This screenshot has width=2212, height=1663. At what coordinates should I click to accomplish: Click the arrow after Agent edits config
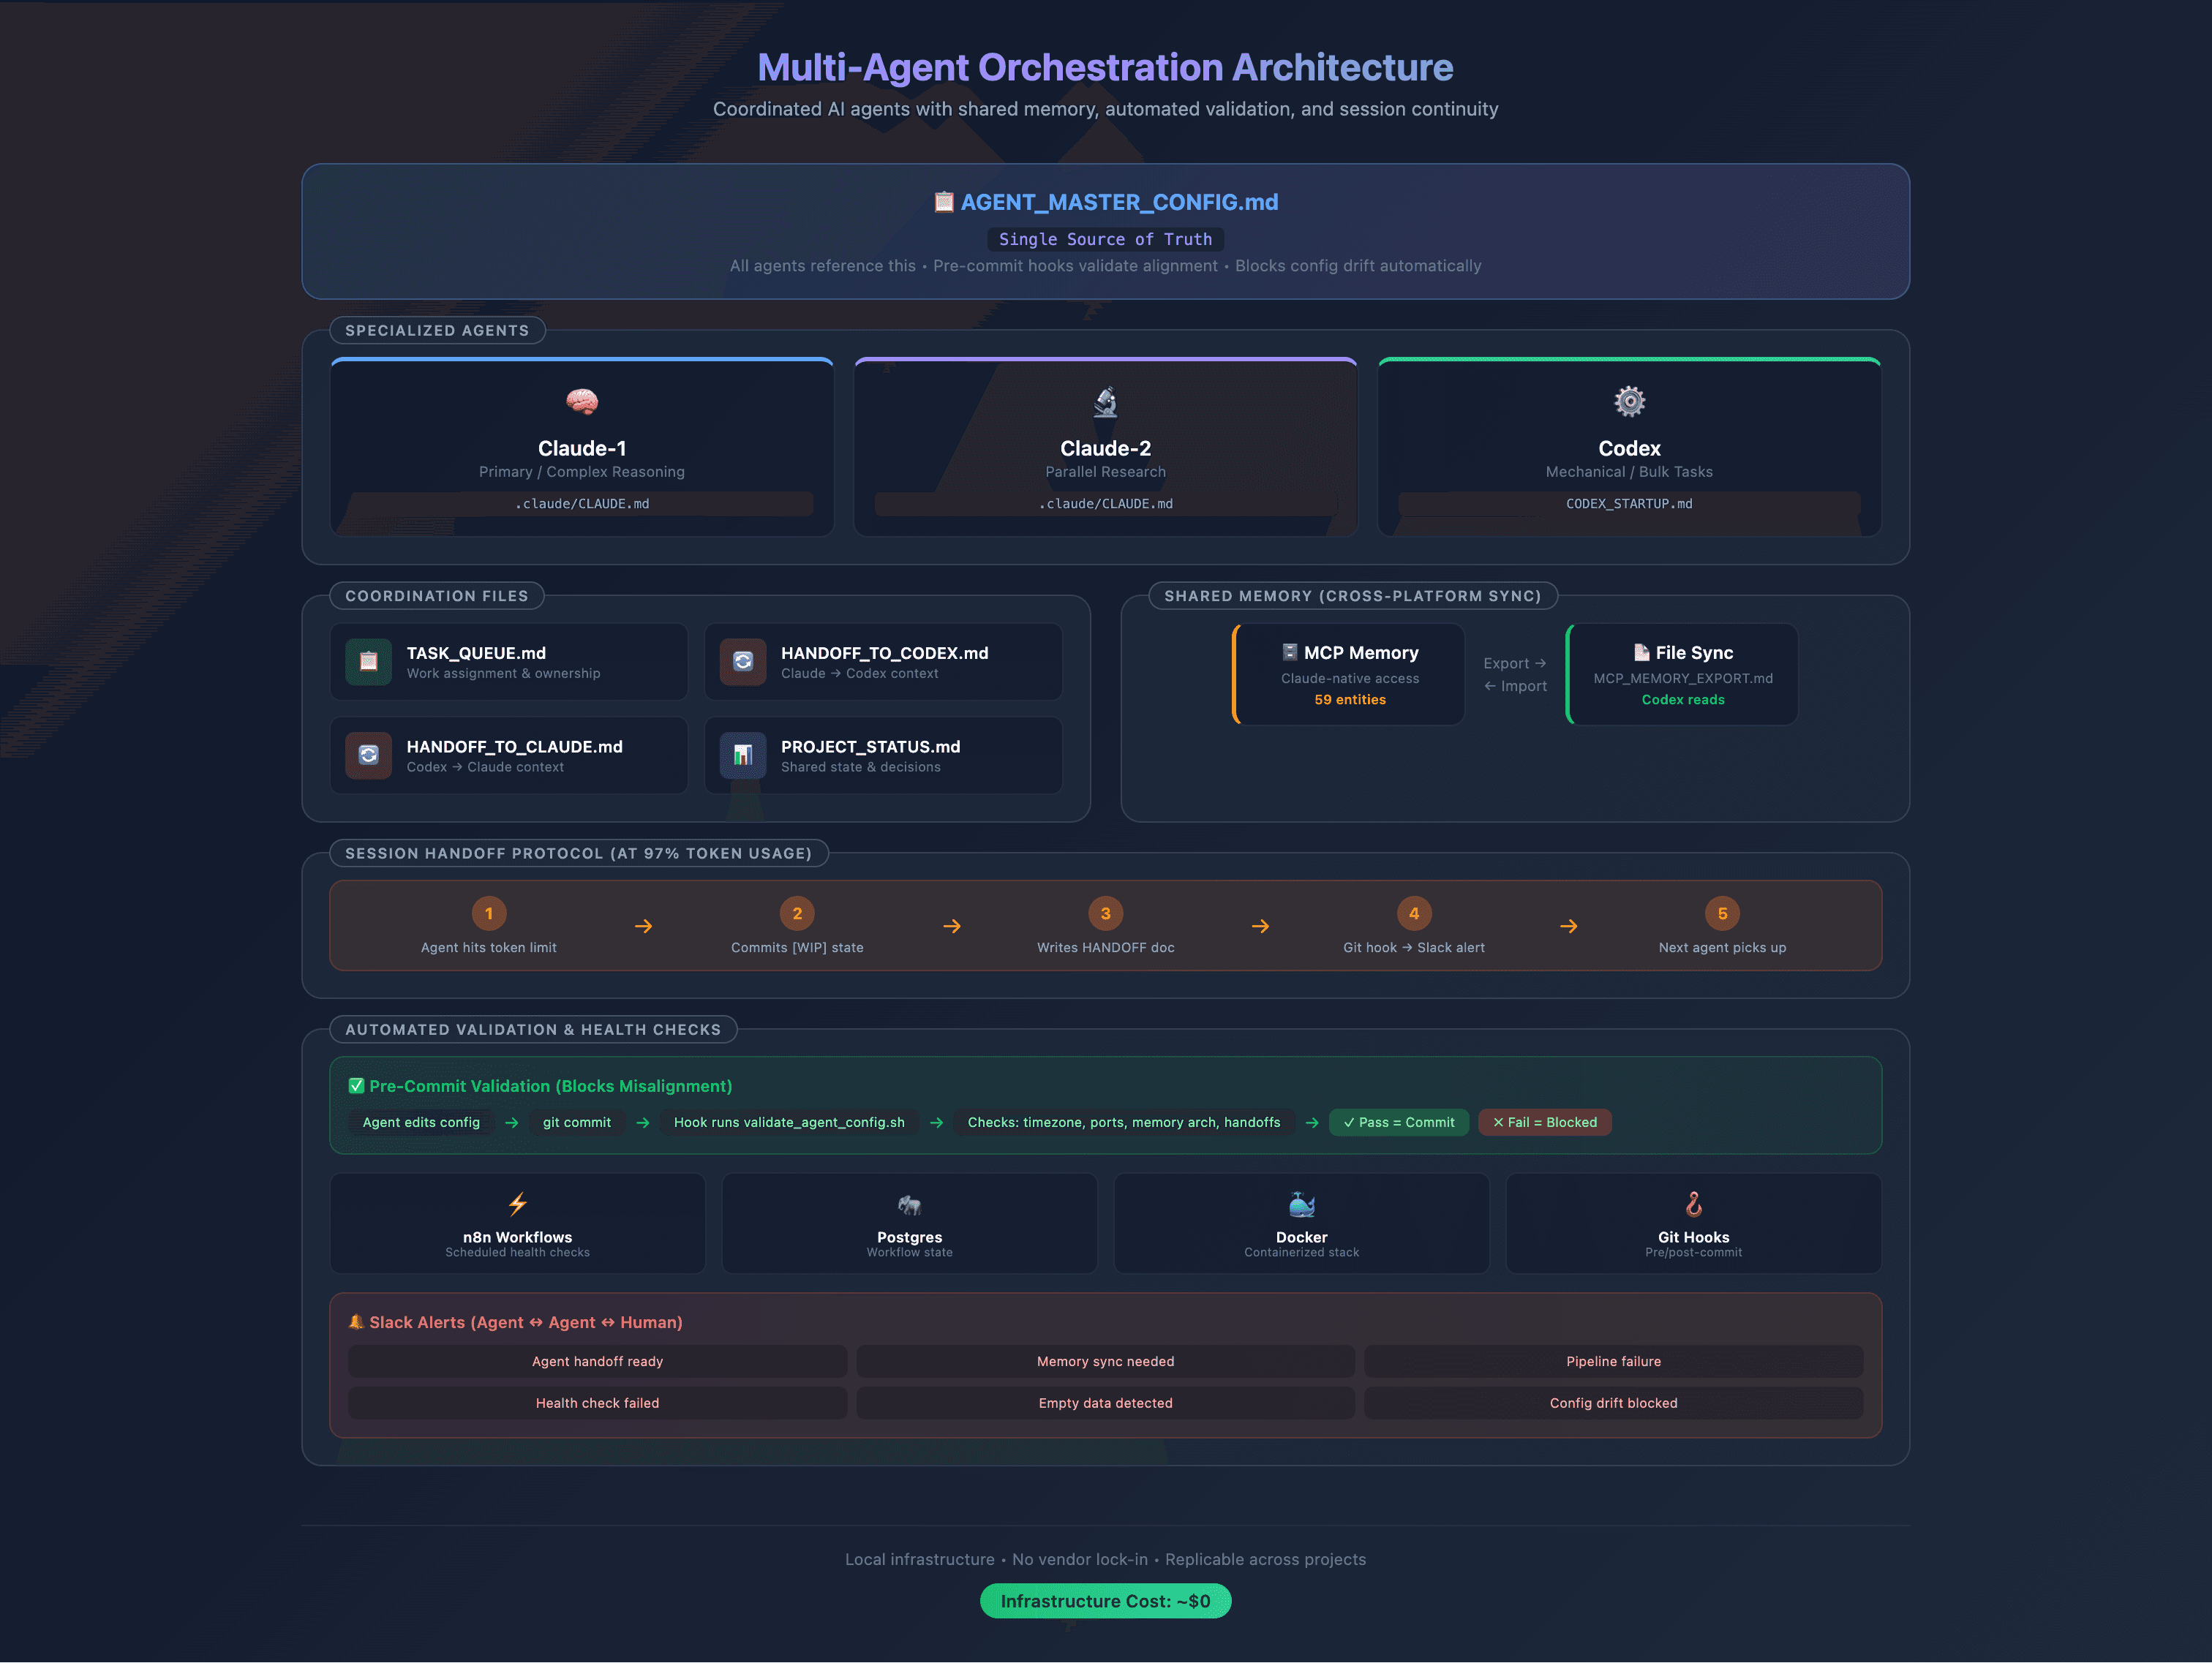click(511, 1123)
